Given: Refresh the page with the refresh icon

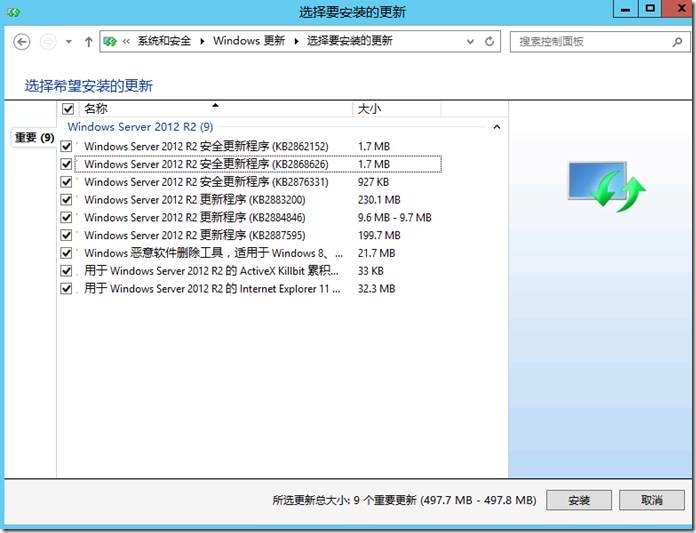Looking at the screenshot, I should (490, 41).
